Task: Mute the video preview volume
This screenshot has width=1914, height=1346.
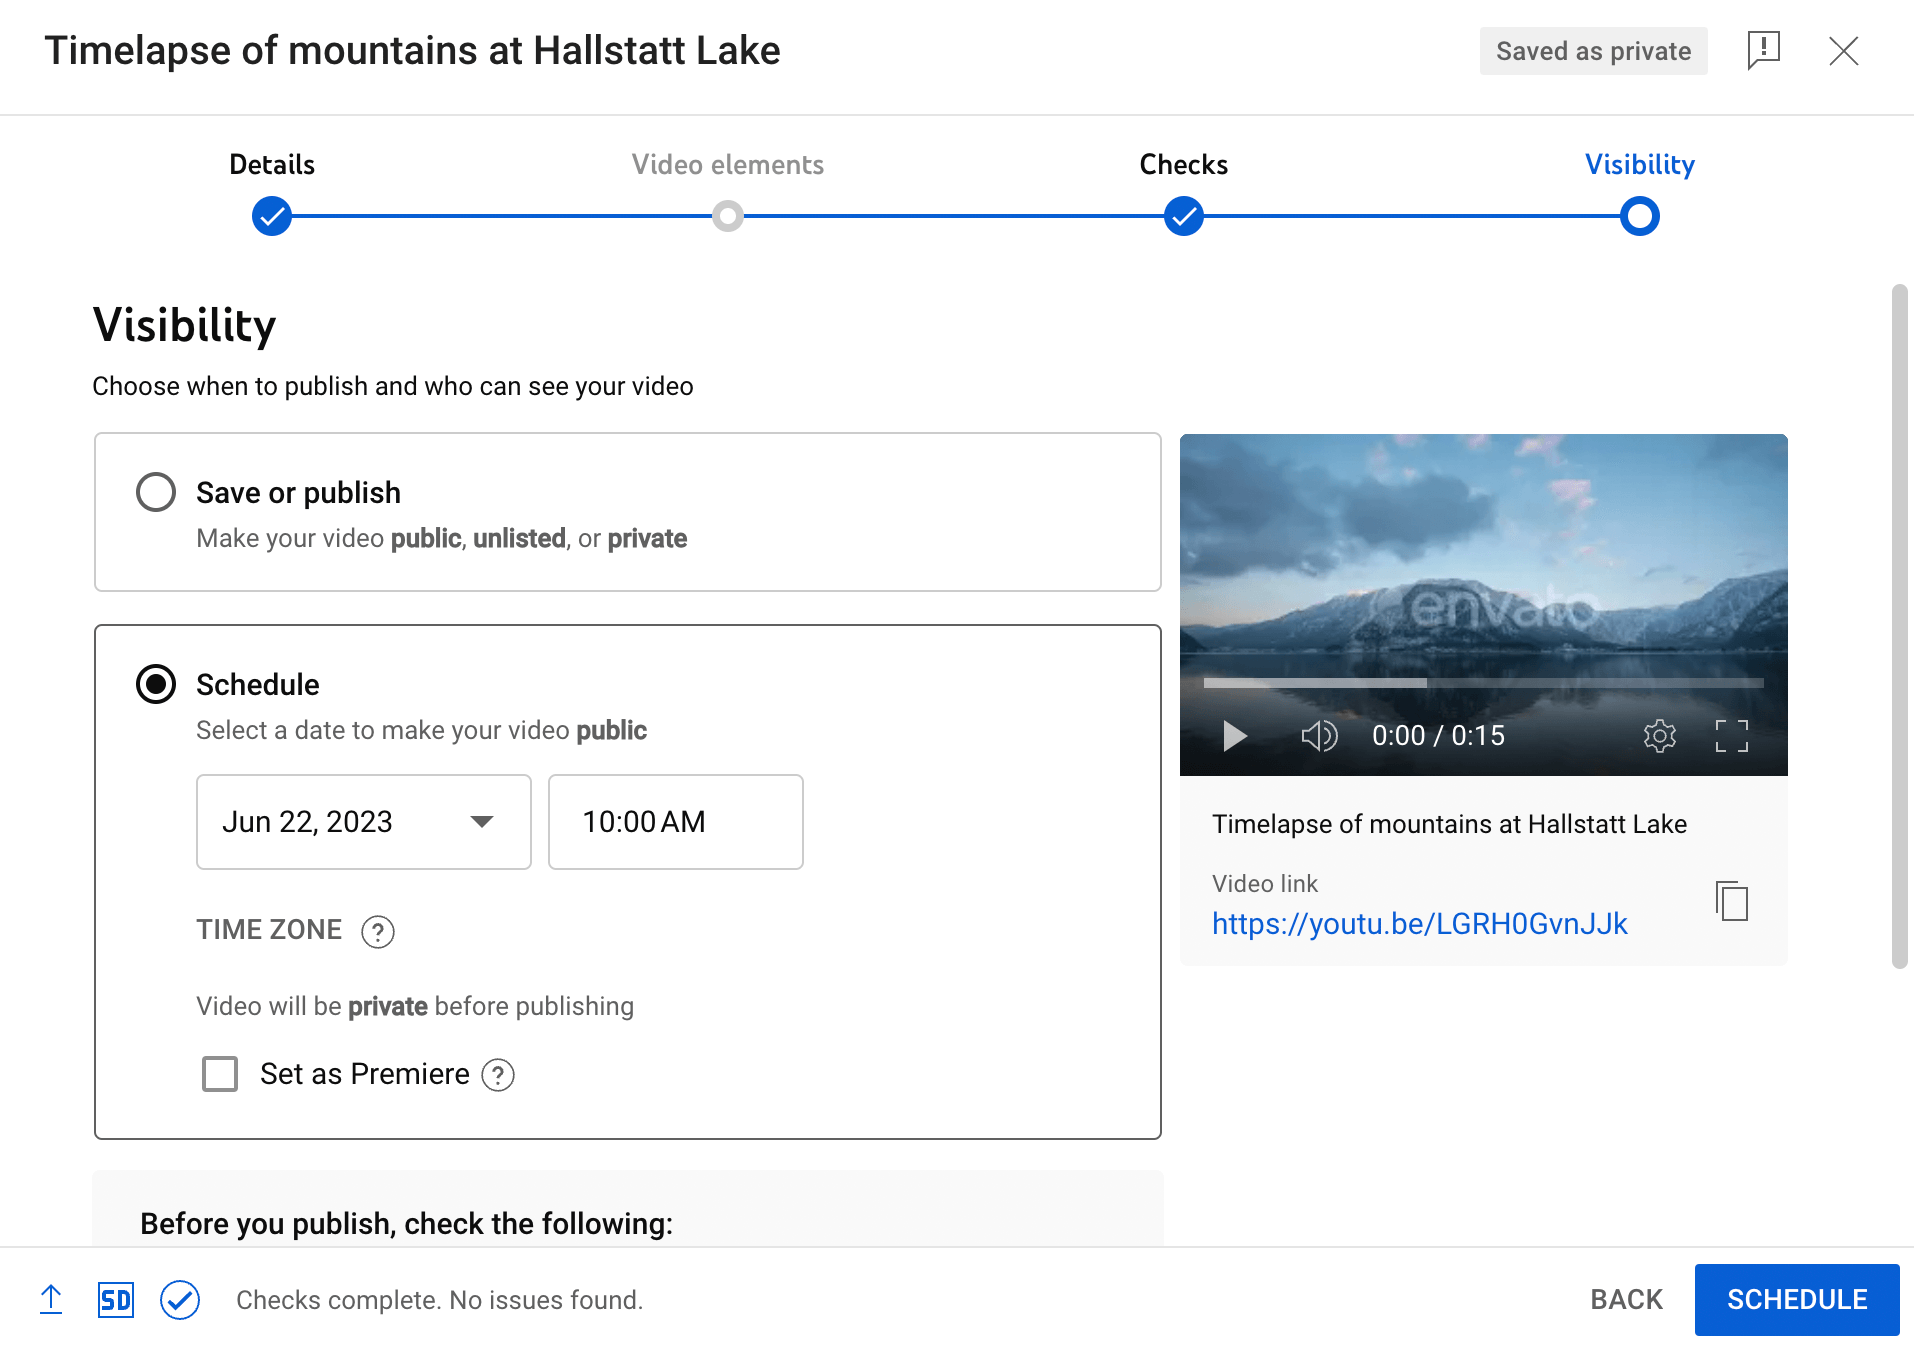Action: pyautogui.click(x=1319, y=736)
